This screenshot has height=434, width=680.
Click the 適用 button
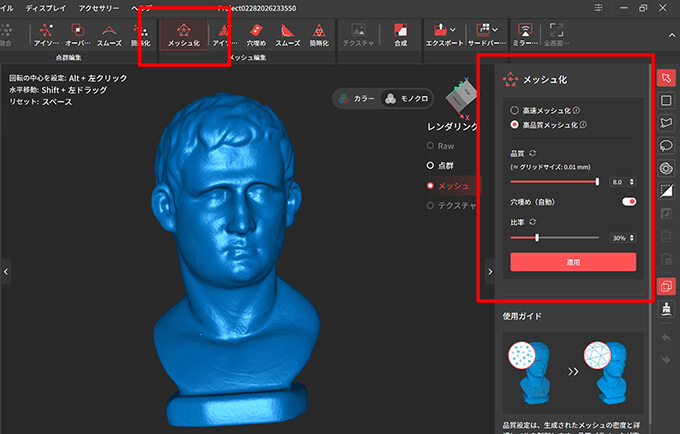(x=573, y=262)
